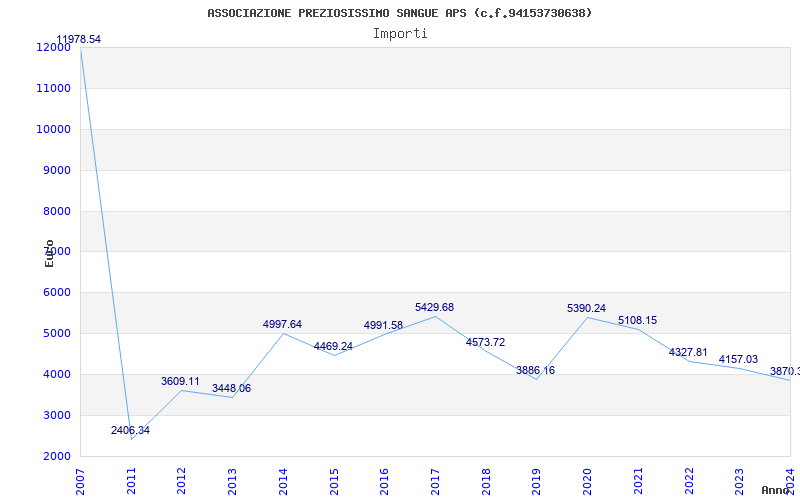The height and width of the screenshot is (500, 800).
Task: Click the Anno axis title
Action: [775, 490]
